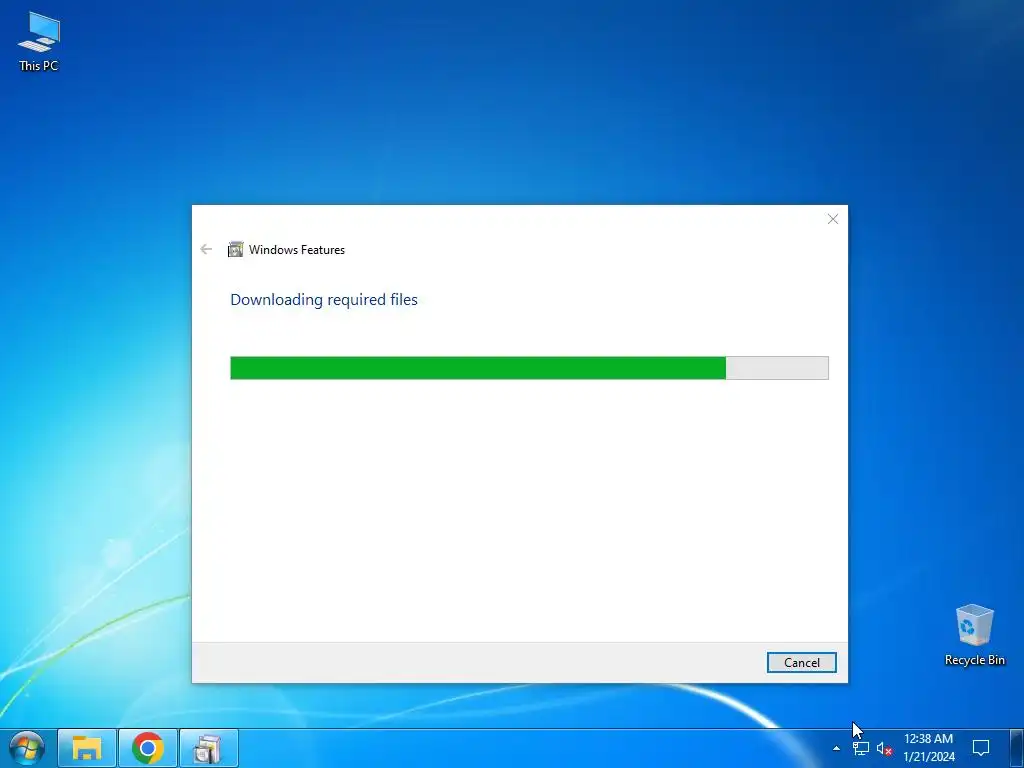Click the "Downloading required files" heading
The height and width of the screenshot is (768, 1024).
click(324, 300)
